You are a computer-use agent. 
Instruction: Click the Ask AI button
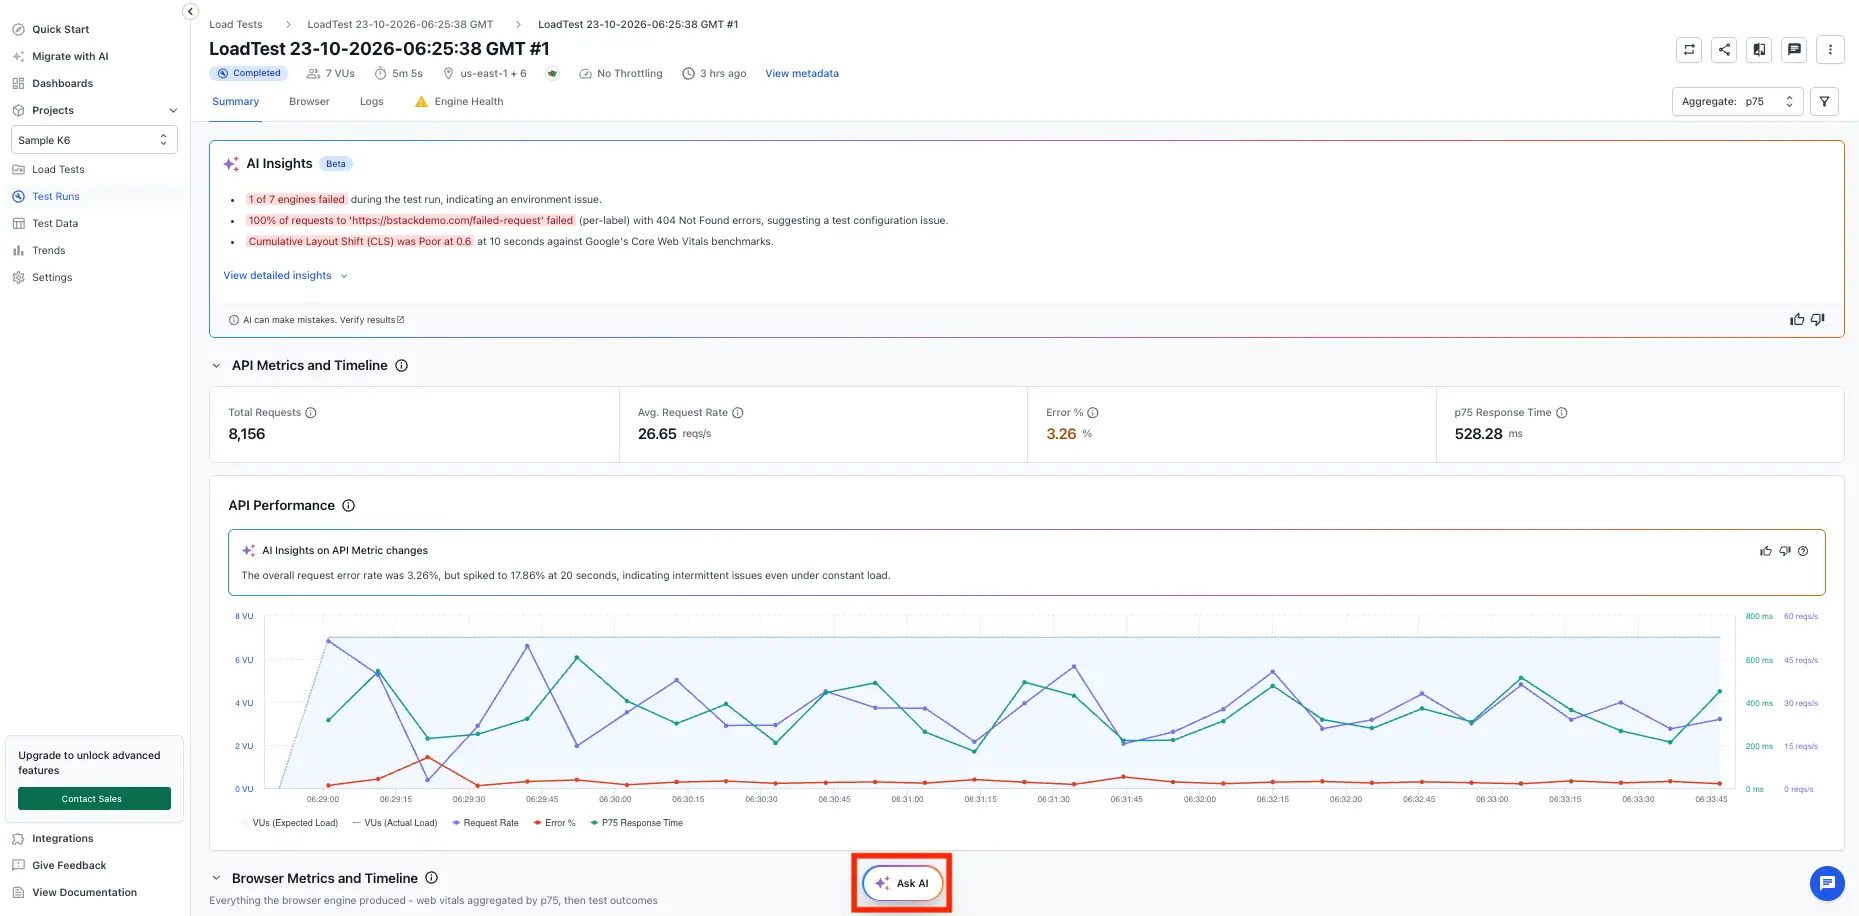[x=902, y=883]
